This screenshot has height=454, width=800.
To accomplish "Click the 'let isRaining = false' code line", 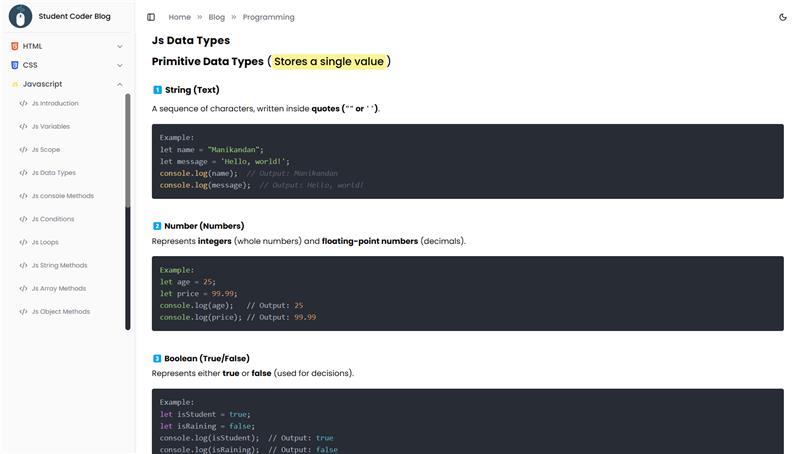I will (x=207, y=426).
